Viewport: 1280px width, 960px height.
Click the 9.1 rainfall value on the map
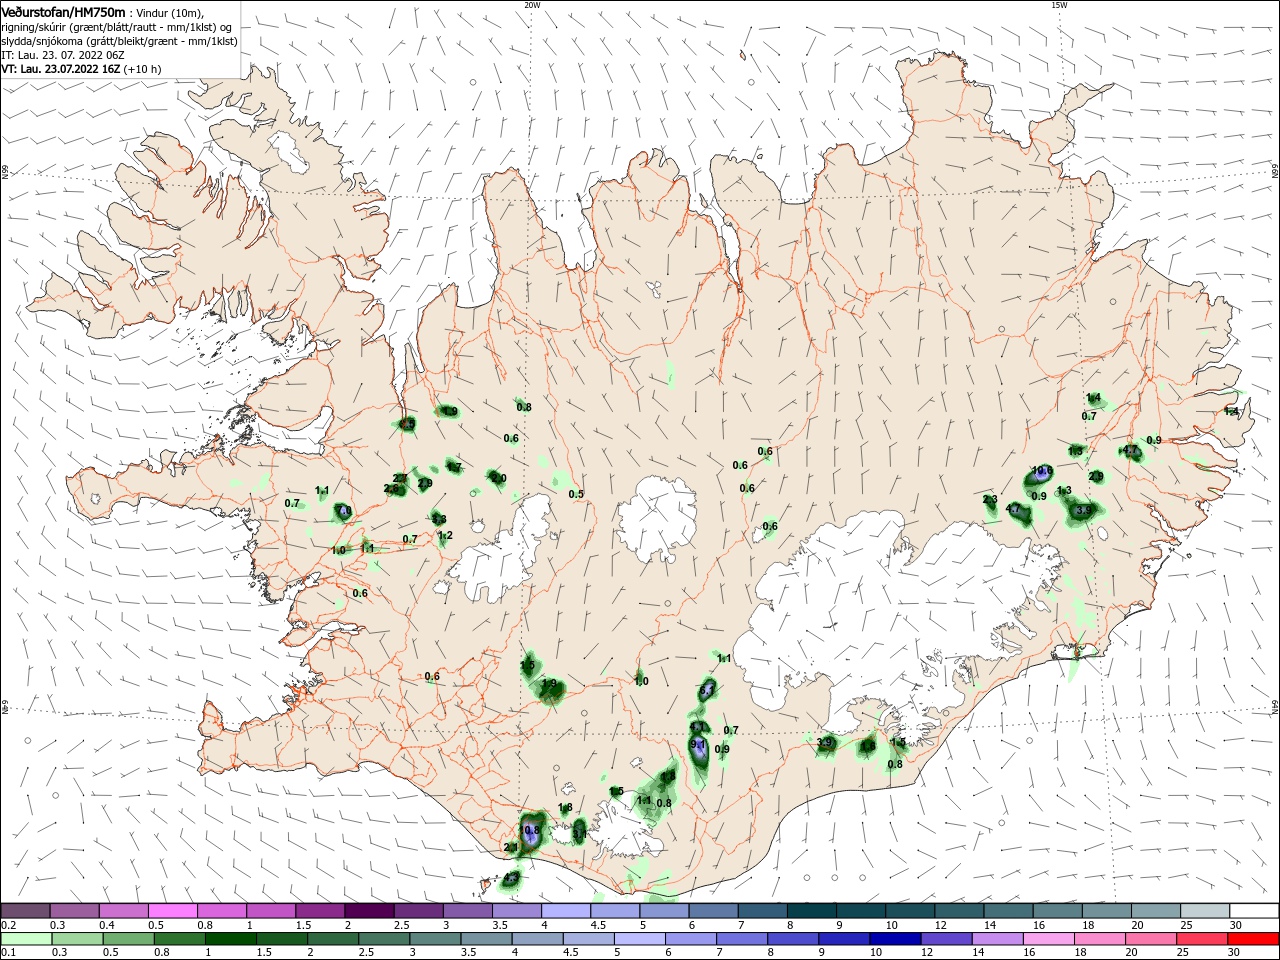coord(698,744)
